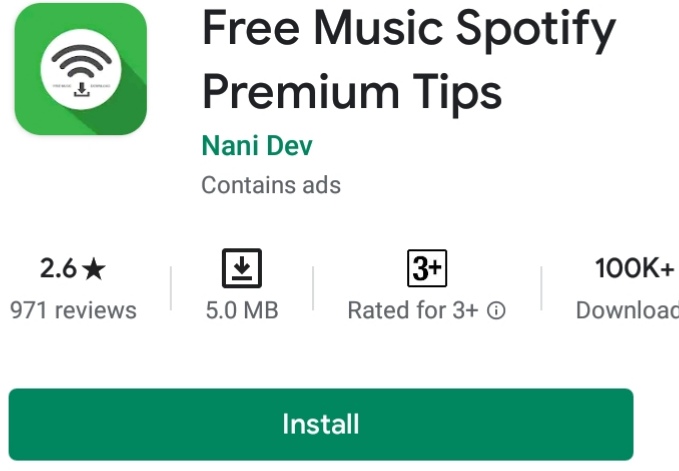Tap the green app icon thumbnail
679x471 pixels.
tap(81, 69)
